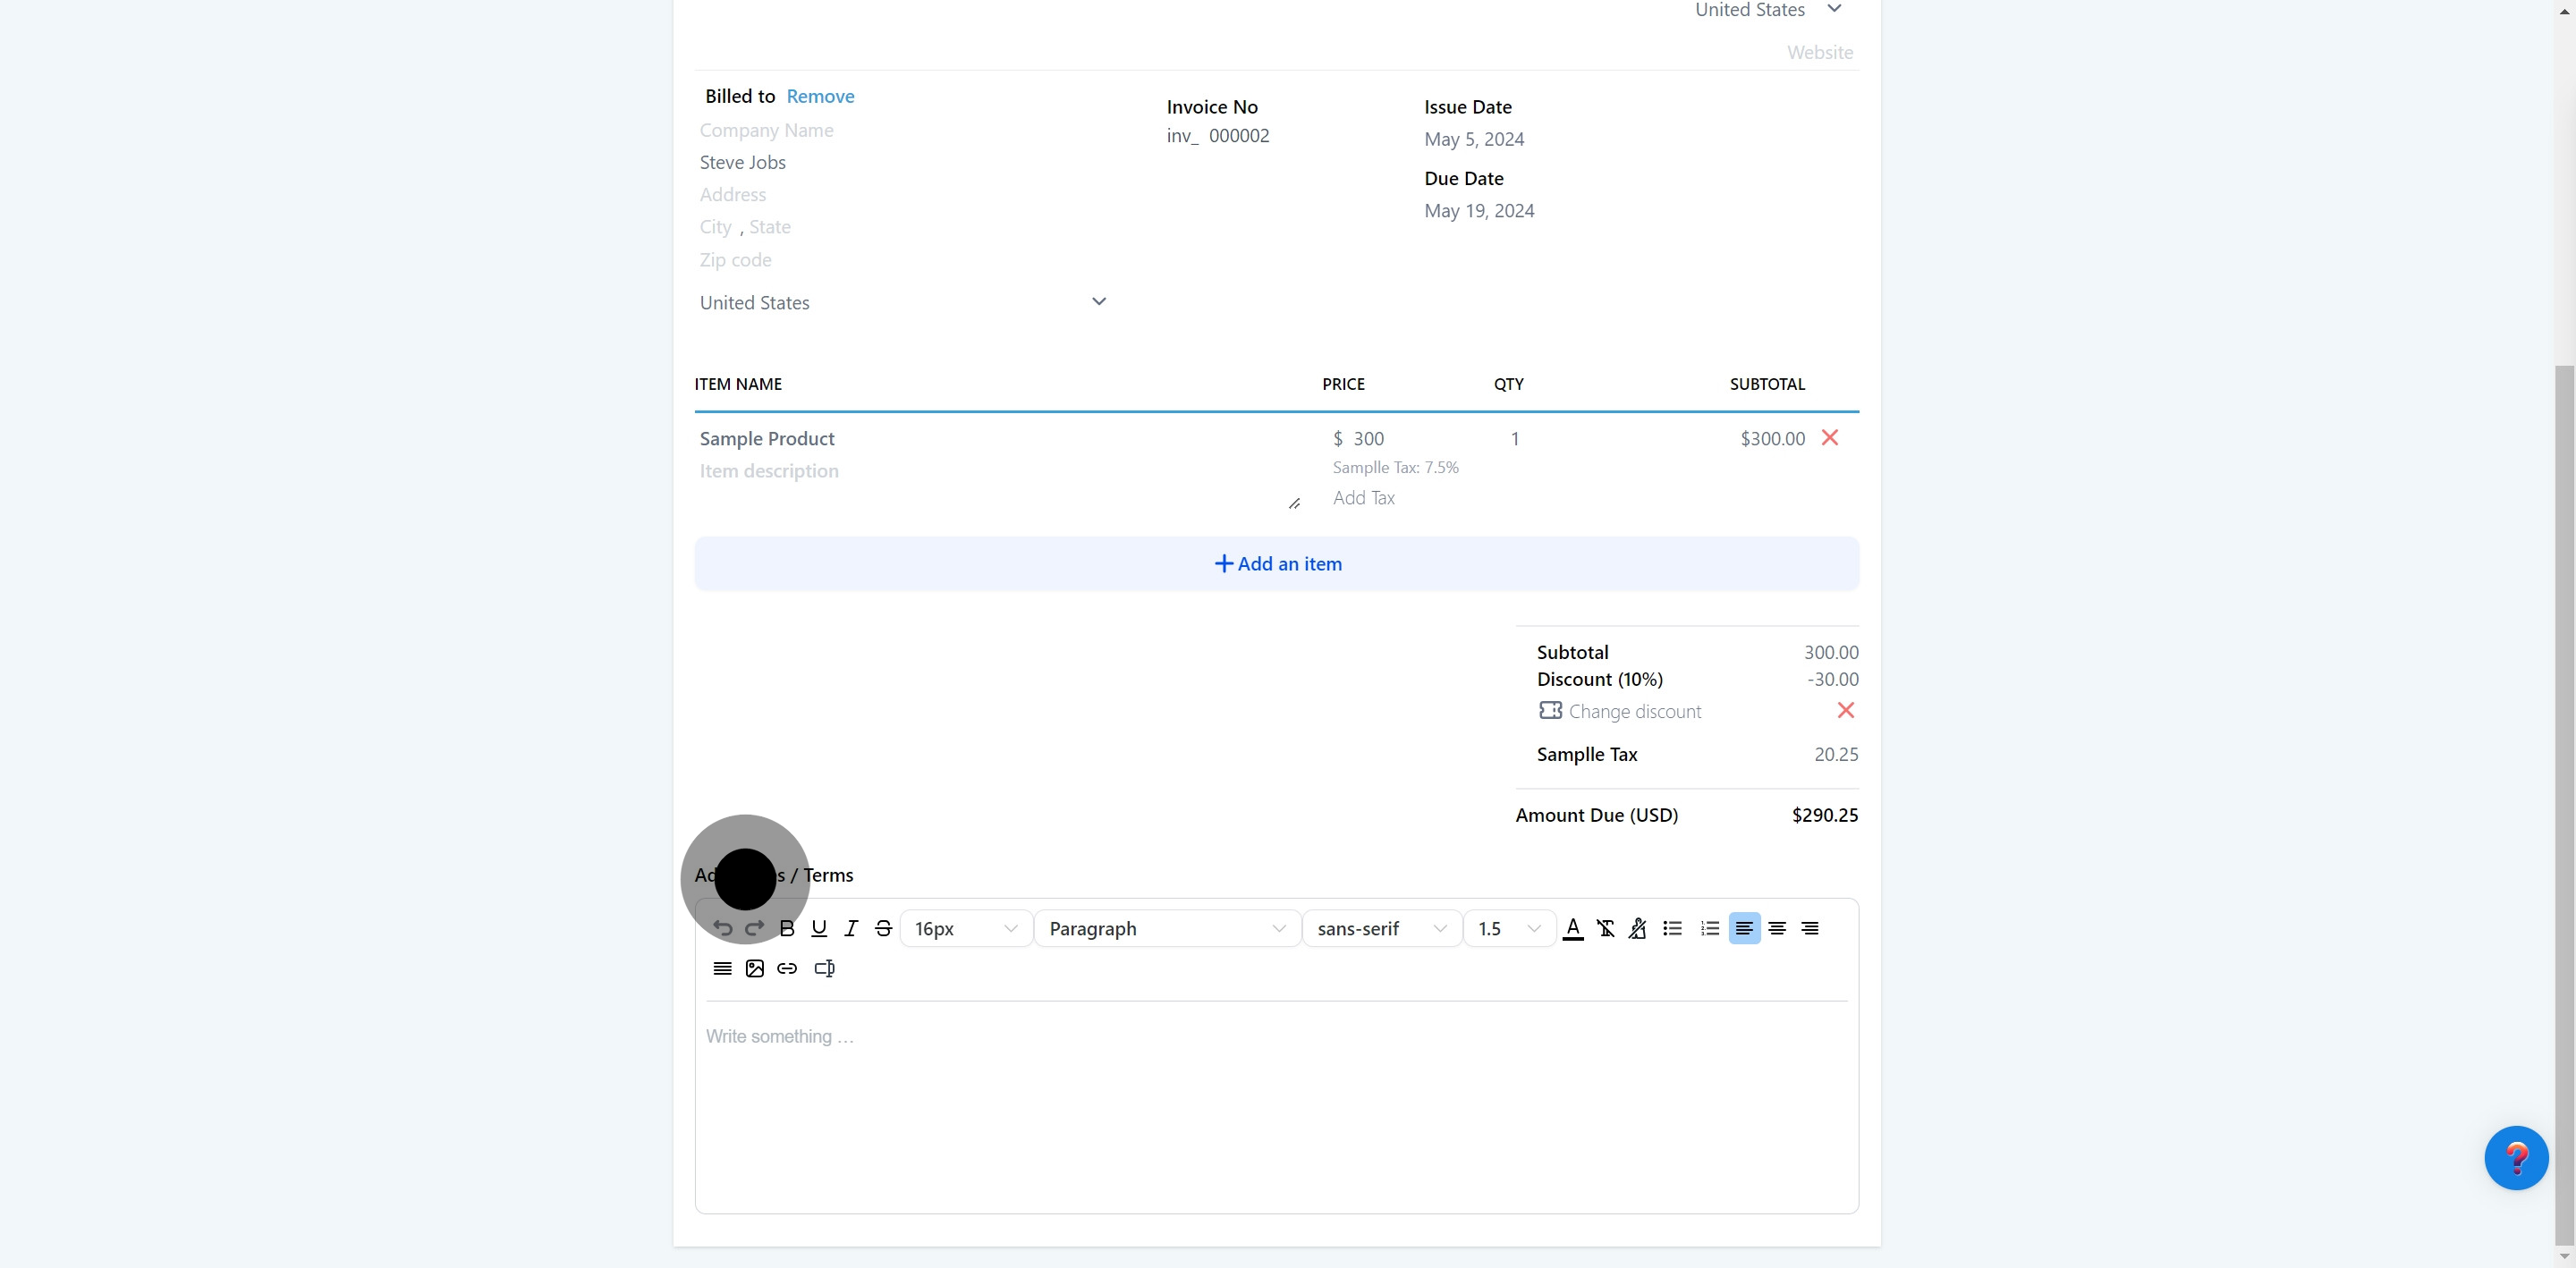Screen dimensions: 2576x1268
Task: Remove the discount with red X
Action: pos(1846,710)
